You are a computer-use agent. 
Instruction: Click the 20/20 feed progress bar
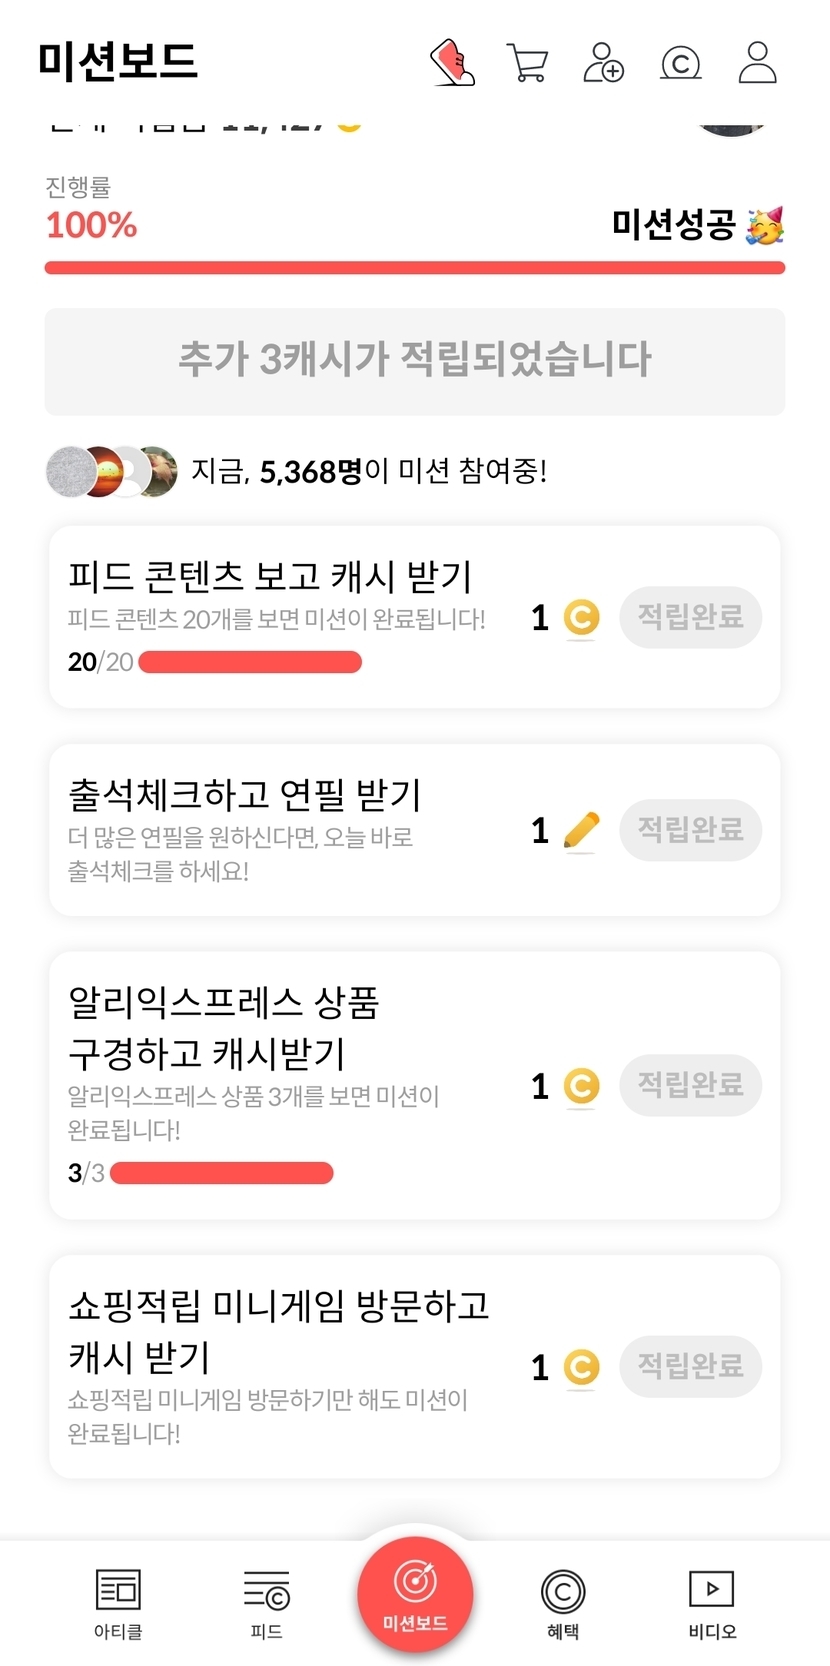click(250, 662)
